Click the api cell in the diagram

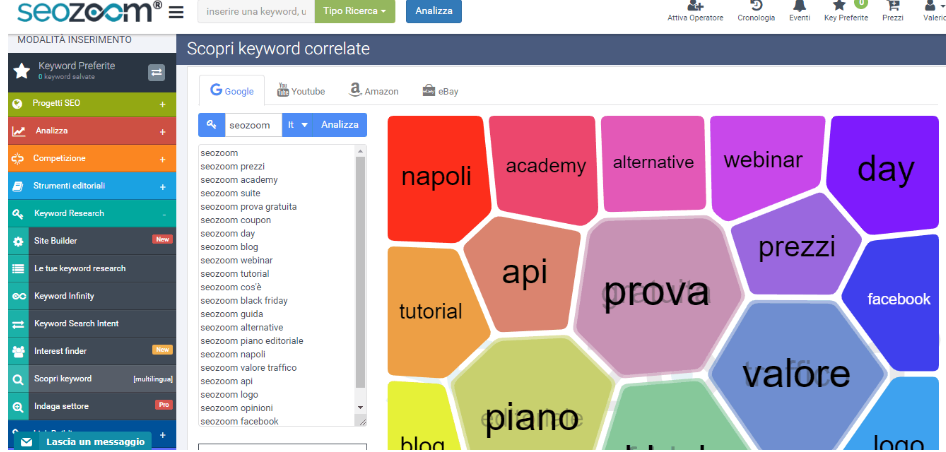[x=524, y=272]
